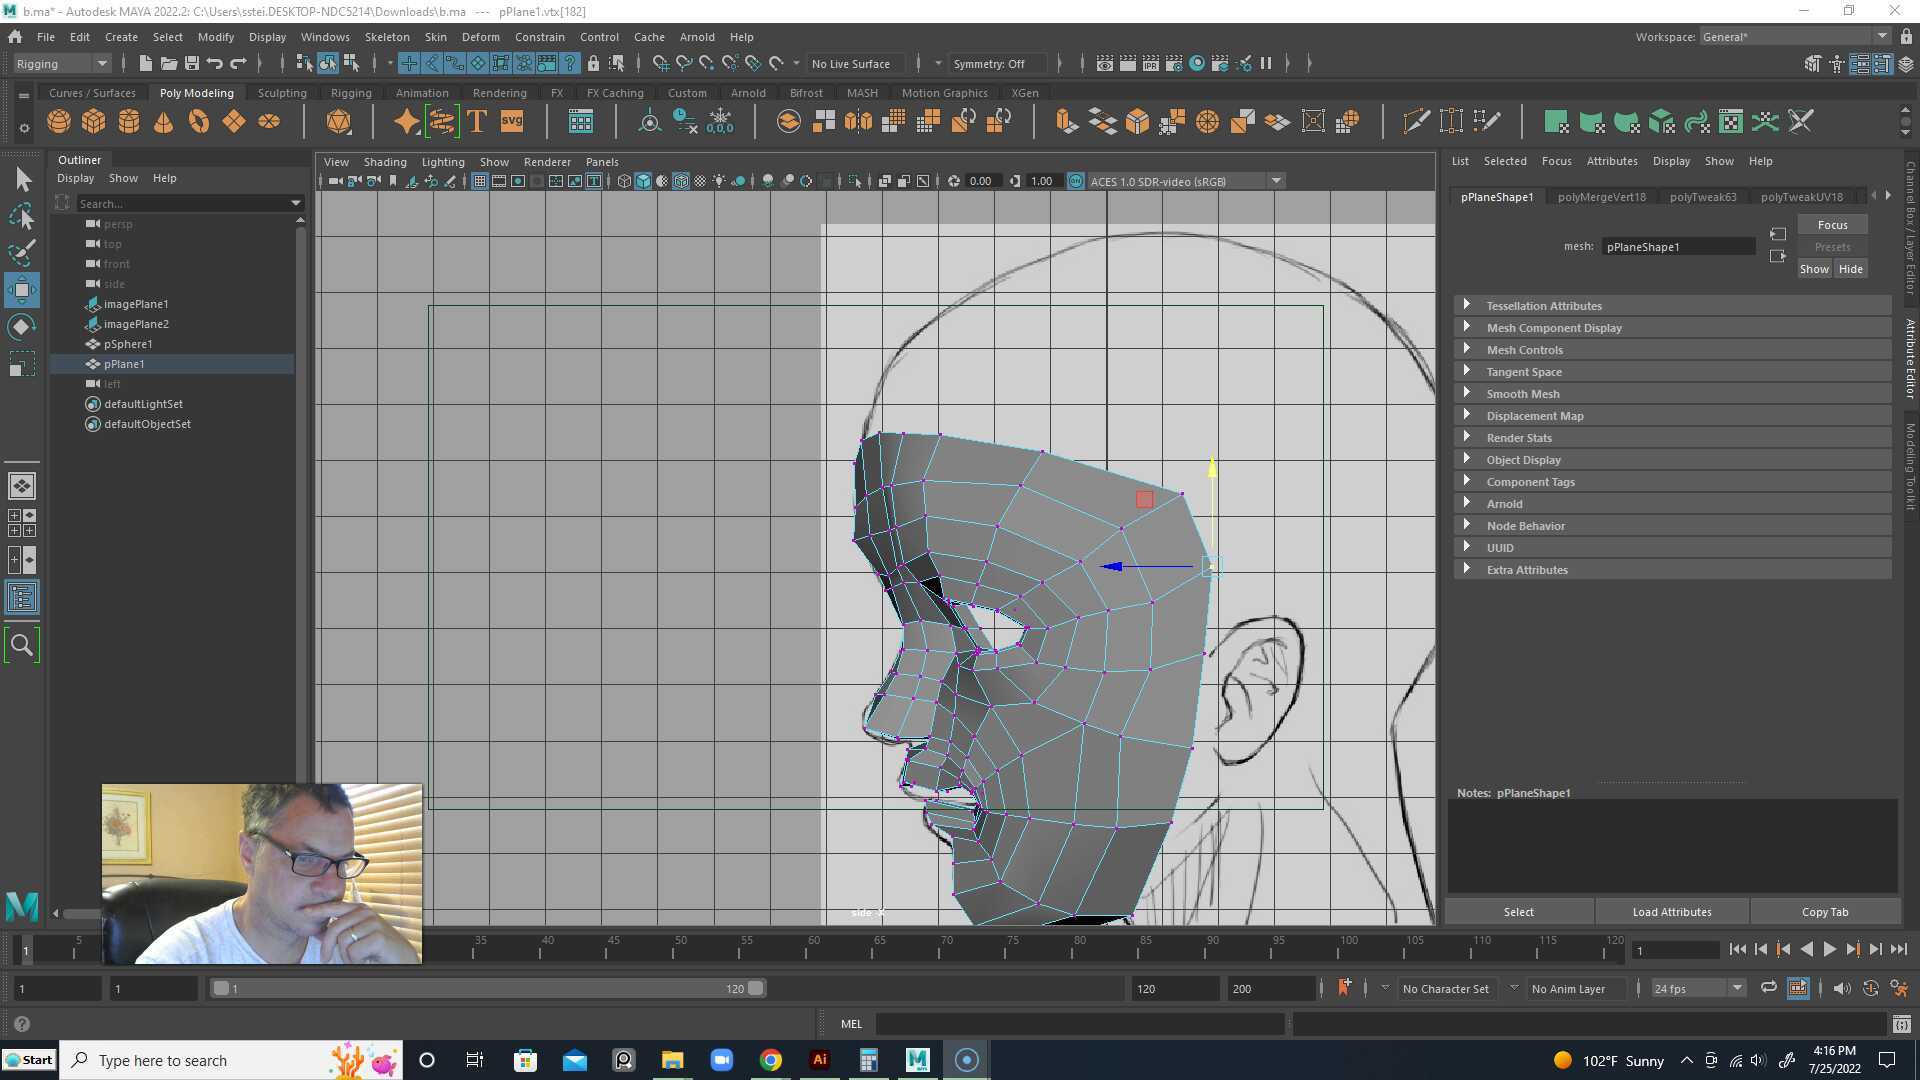Open the Skeleton menu
The image size is (1920, 1080).
tap(386, 37)
